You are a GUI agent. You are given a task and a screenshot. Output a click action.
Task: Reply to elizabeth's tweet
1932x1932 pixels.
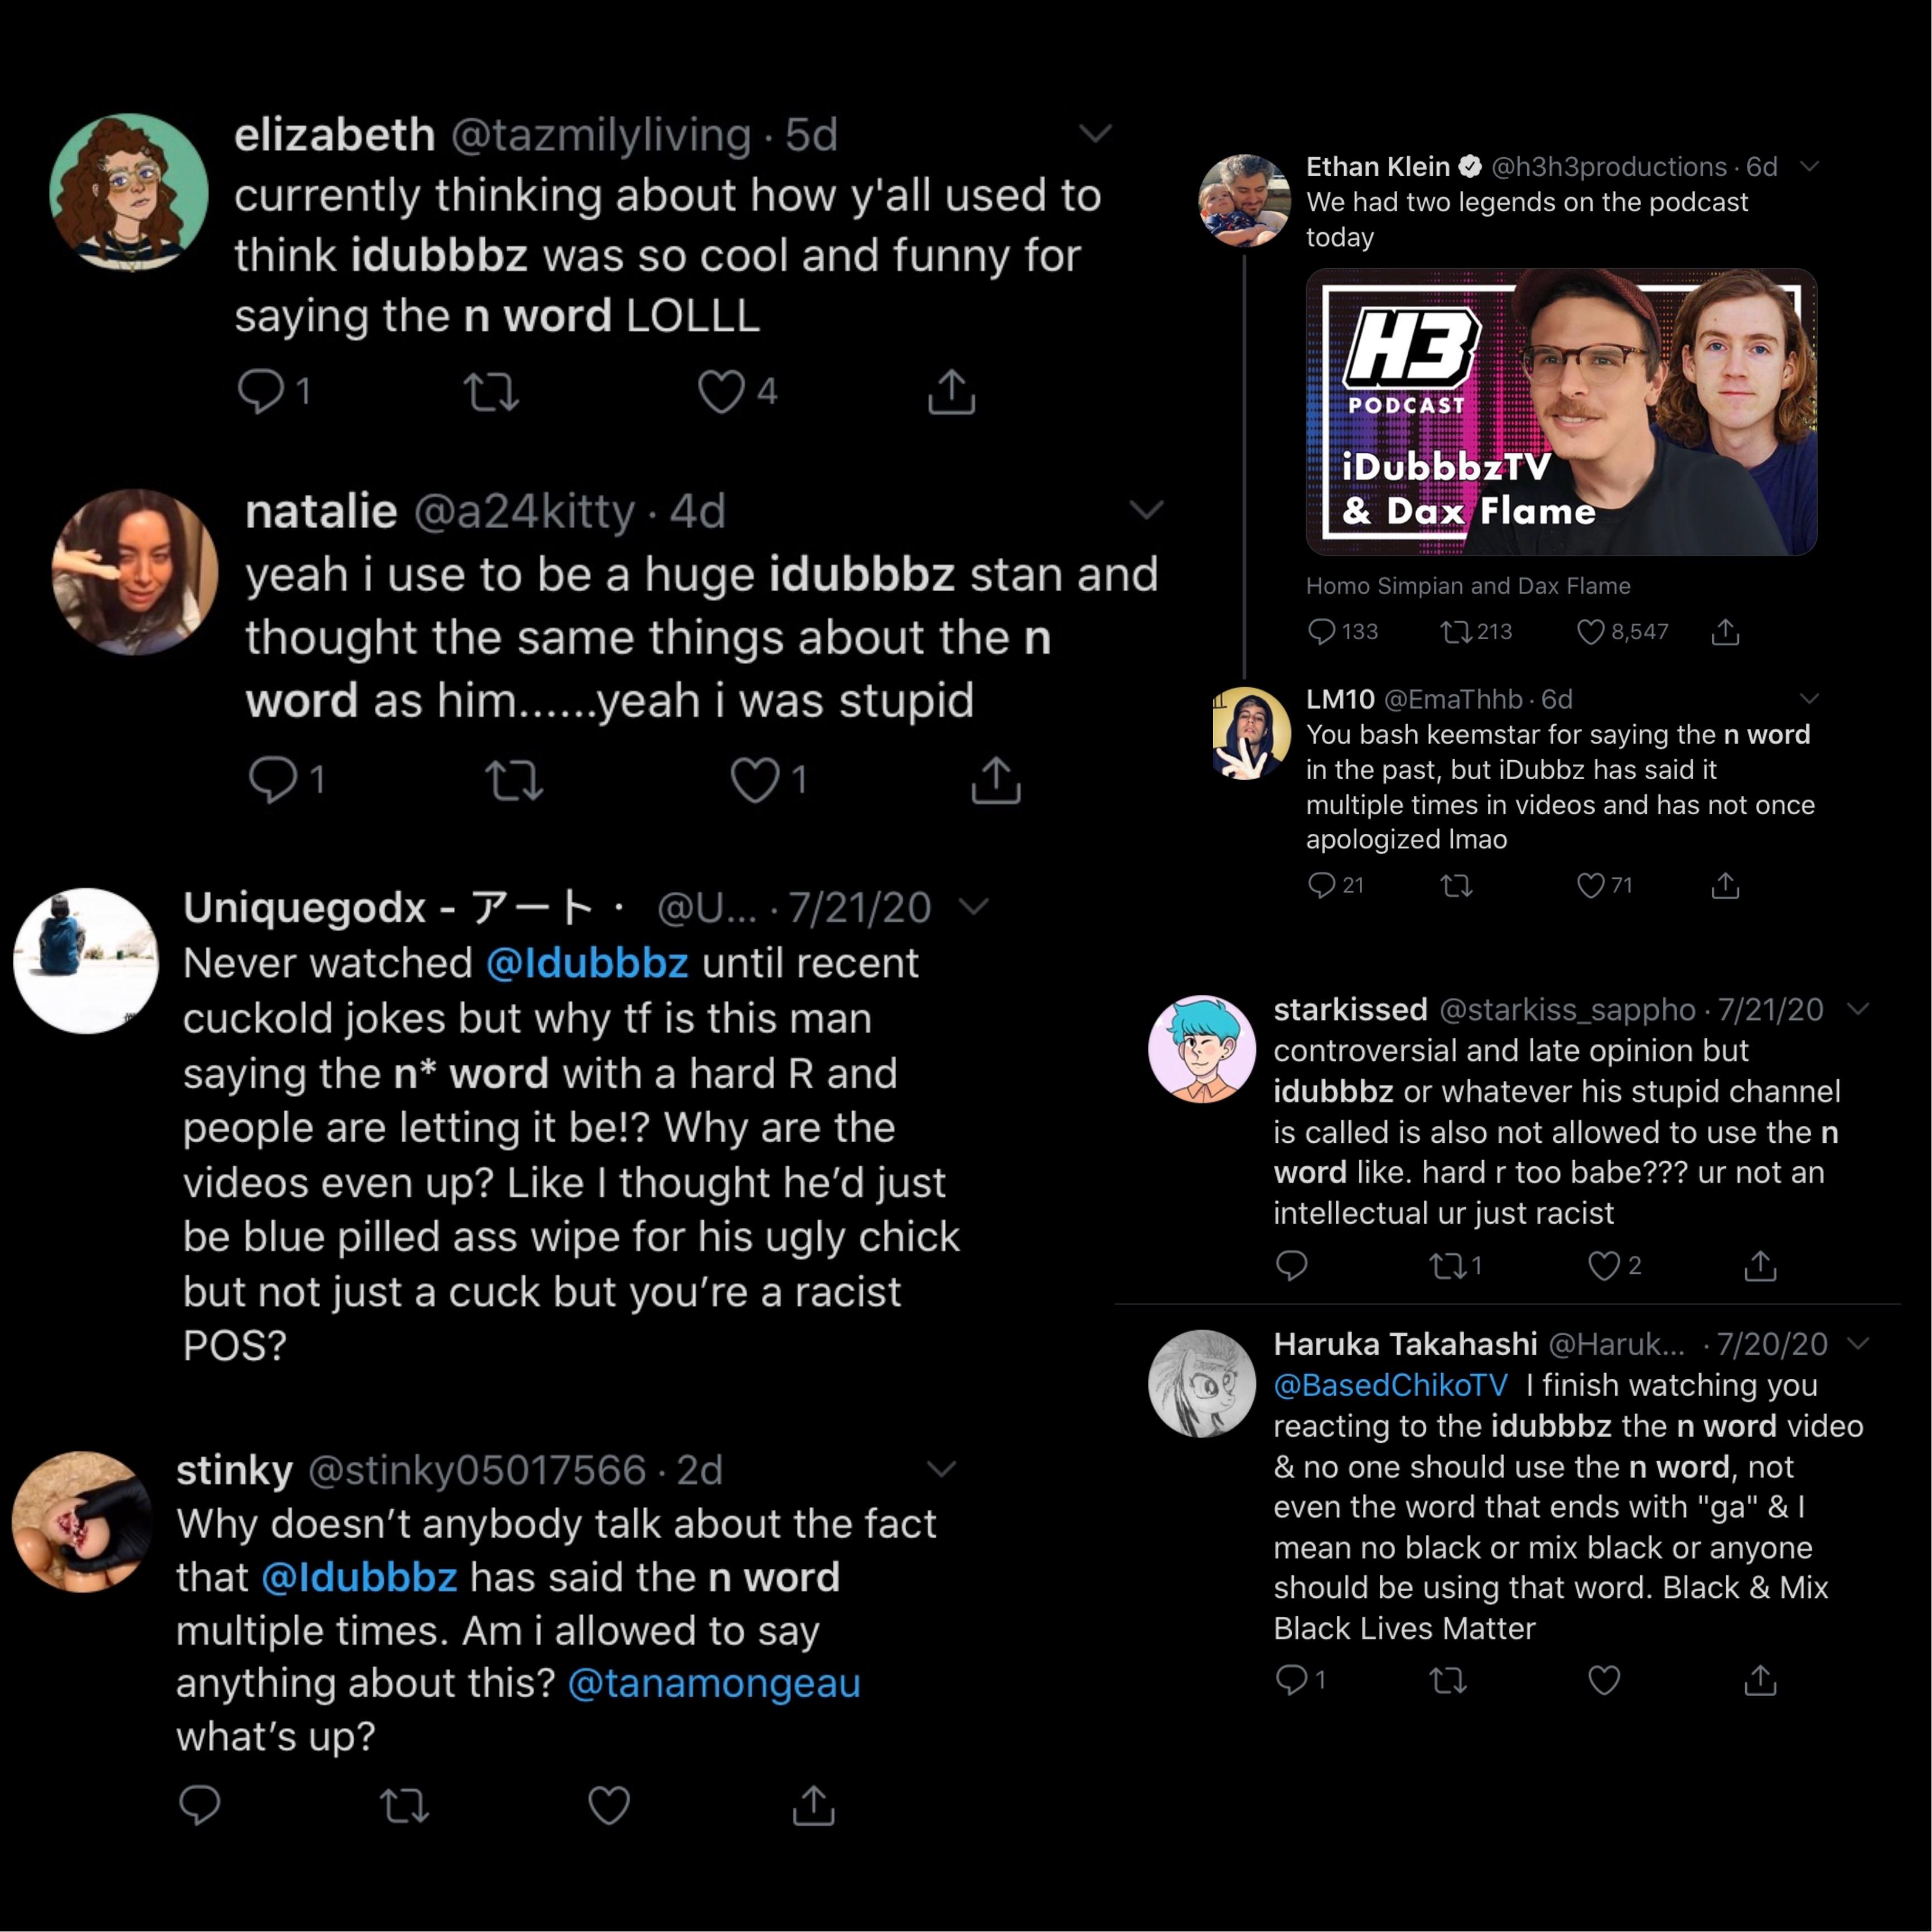[x=261, y=391]
